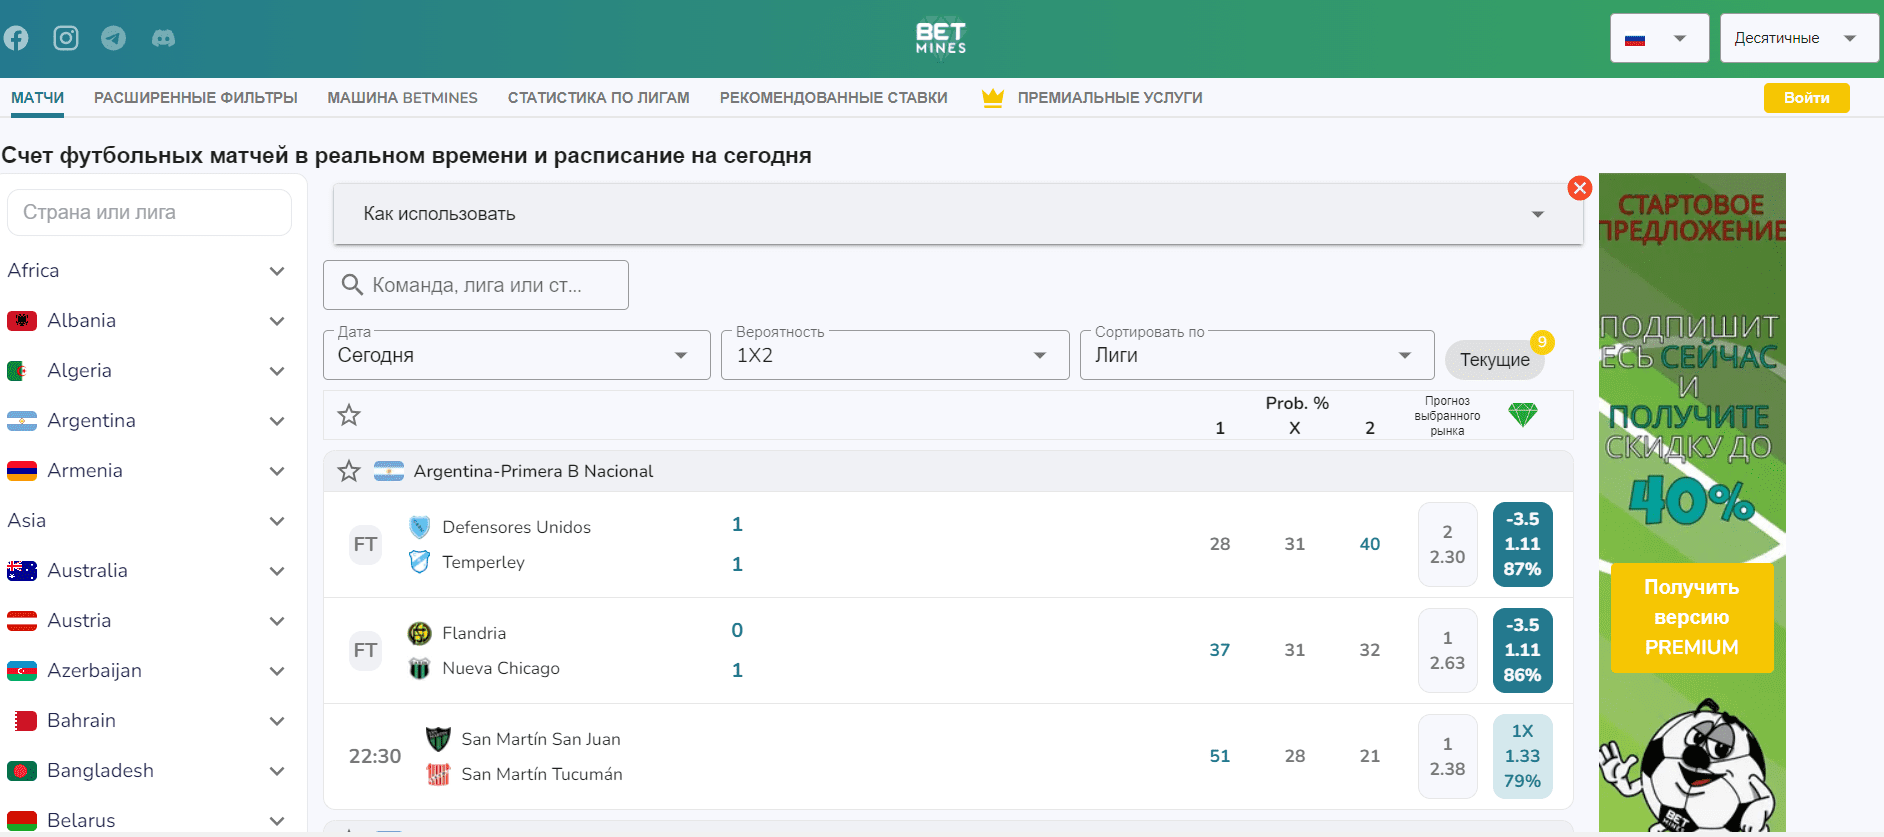This screenshot has height=837, width=1884.
Task: Click the BetMines logo
Action: pos(941,38)
